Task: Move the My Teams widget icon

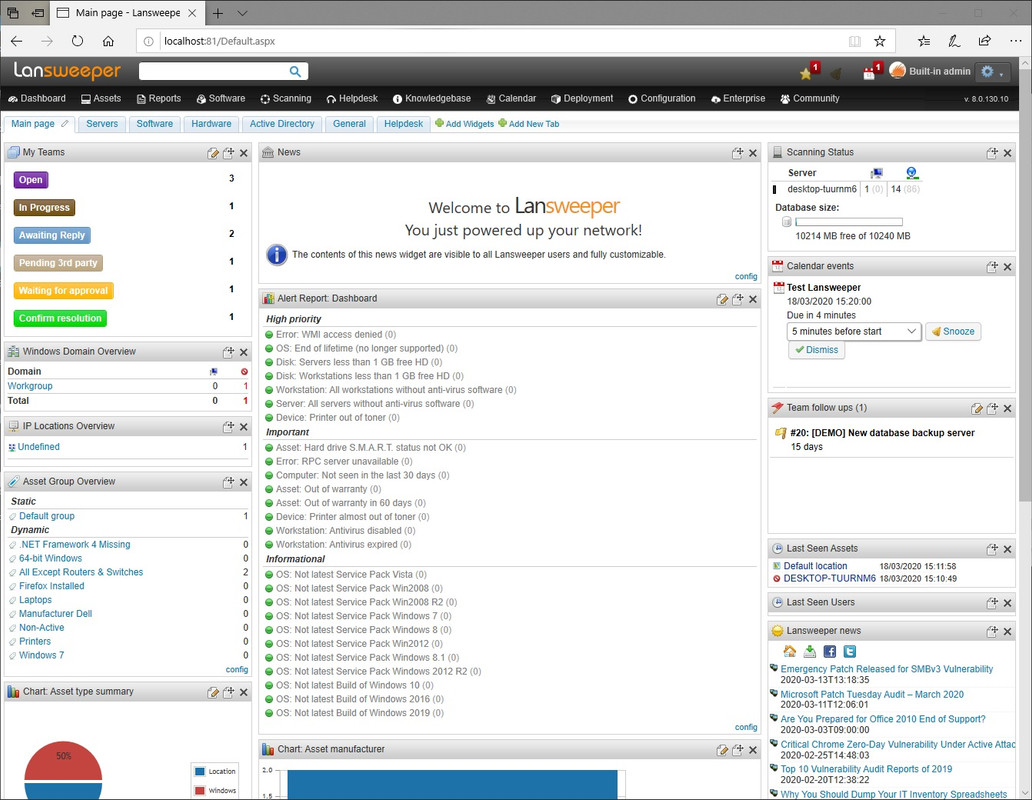Action: point(228,153)
